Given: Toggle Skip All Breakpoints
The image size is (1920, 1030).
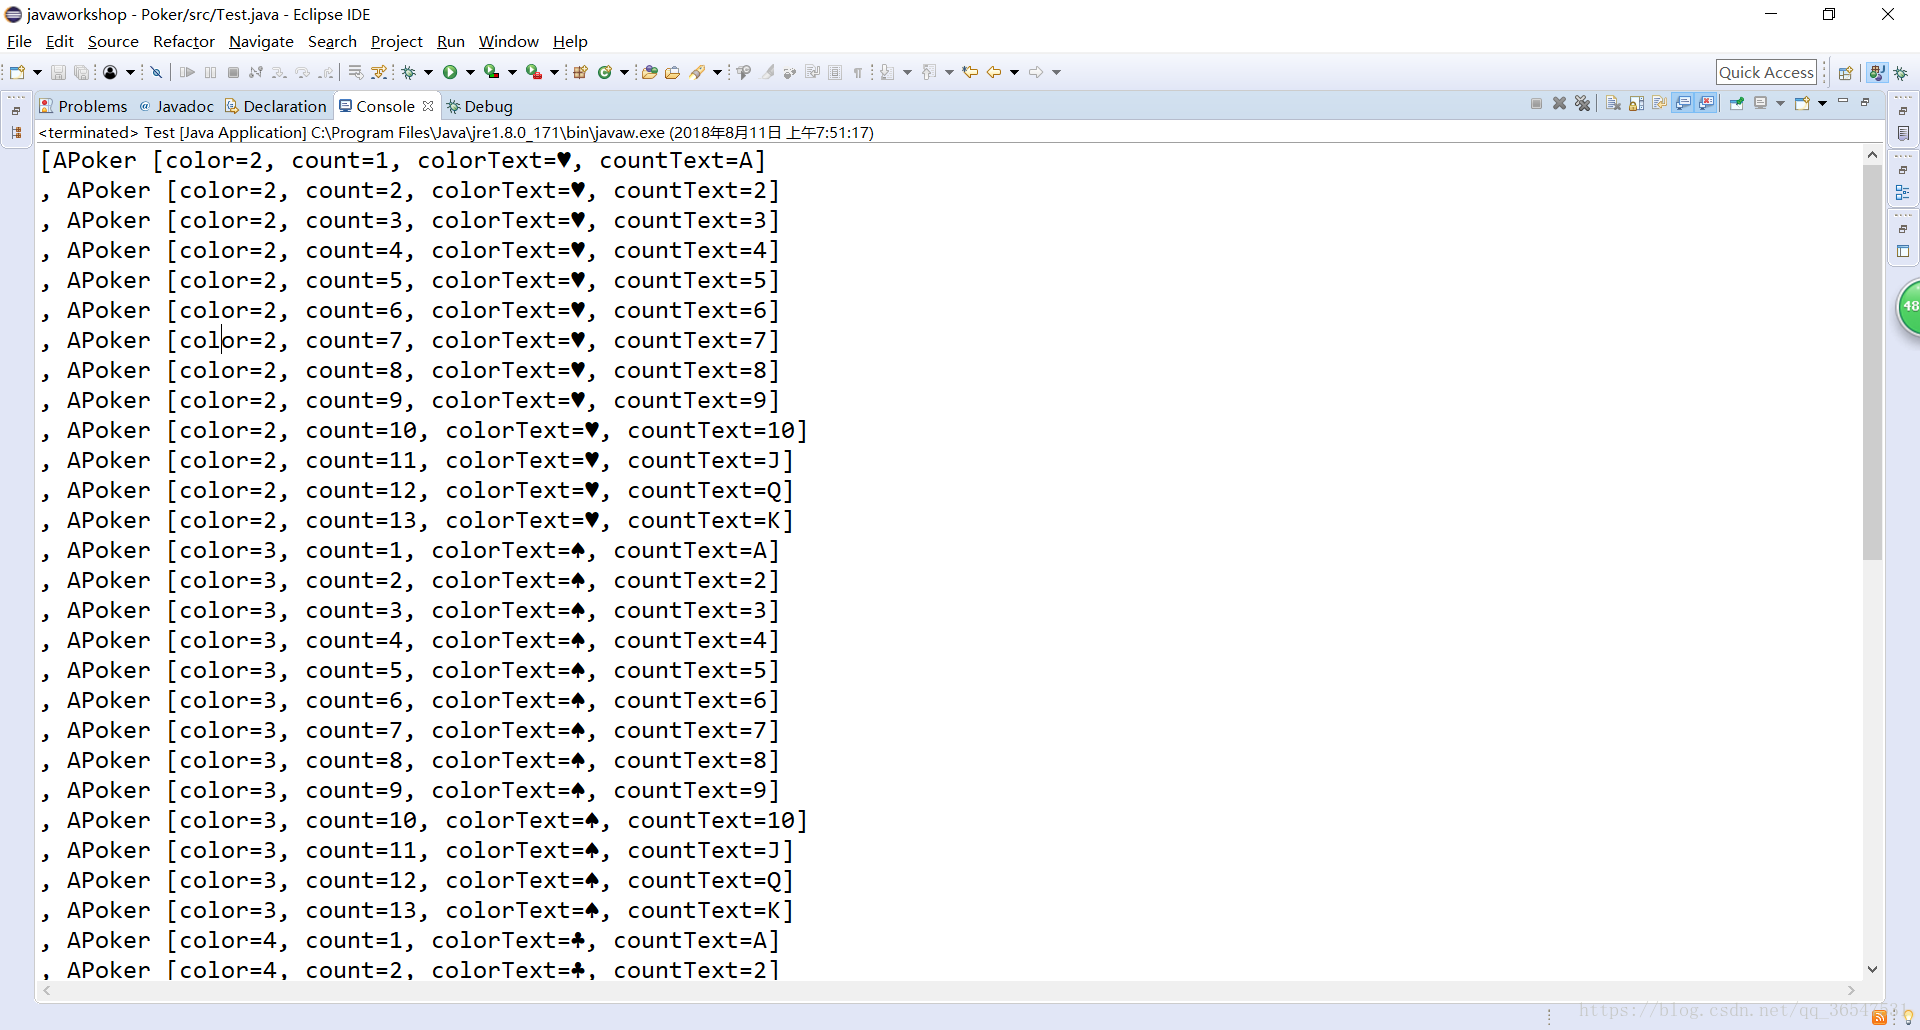Looking at the screenshot, I should click(x=156, y=72).
